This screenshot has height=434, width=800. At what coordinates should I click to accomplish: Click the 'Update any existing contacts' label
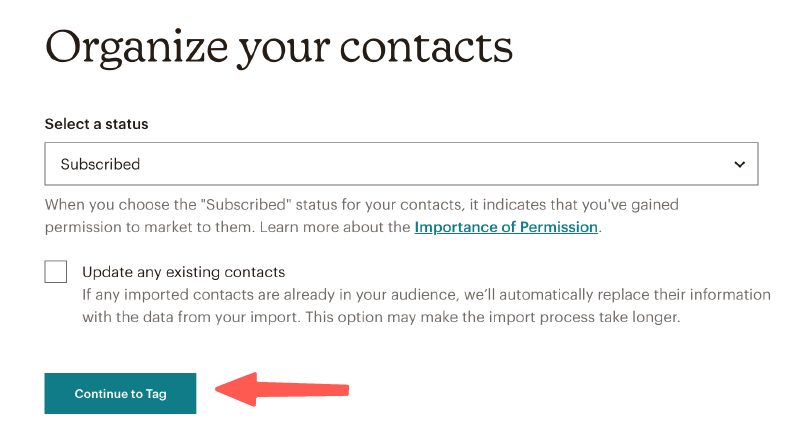click(x=184, y=272)
